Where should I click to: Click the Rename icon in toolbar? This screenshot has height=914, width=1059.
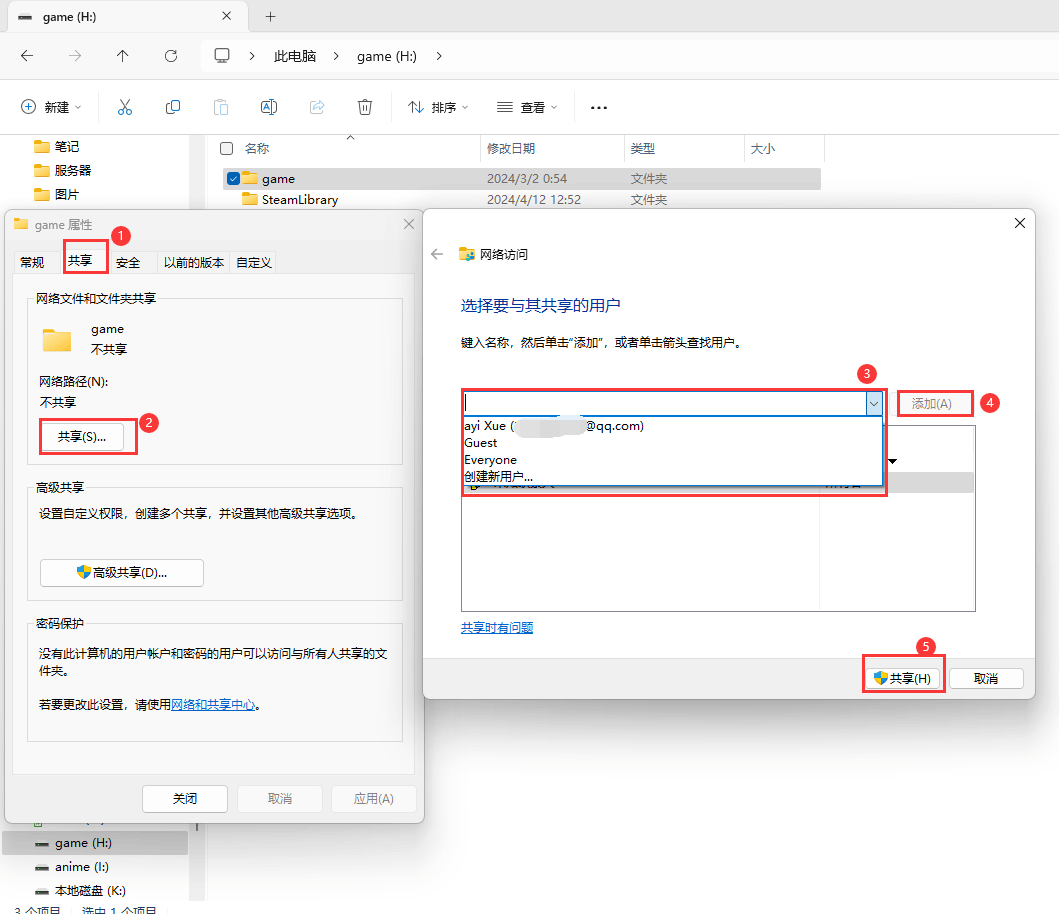pos(269,107)
